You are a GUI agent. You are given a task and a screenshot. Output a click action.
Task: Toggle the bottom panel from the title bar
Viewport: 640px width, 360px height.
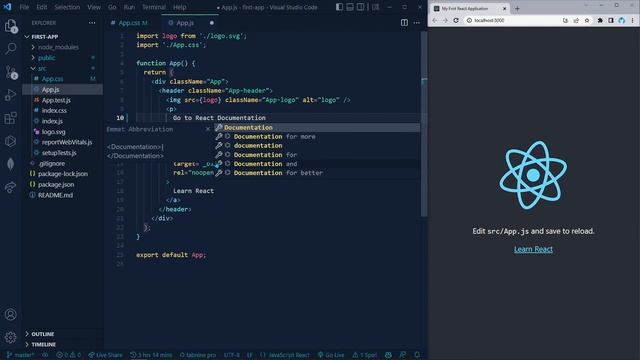point(350,7)
